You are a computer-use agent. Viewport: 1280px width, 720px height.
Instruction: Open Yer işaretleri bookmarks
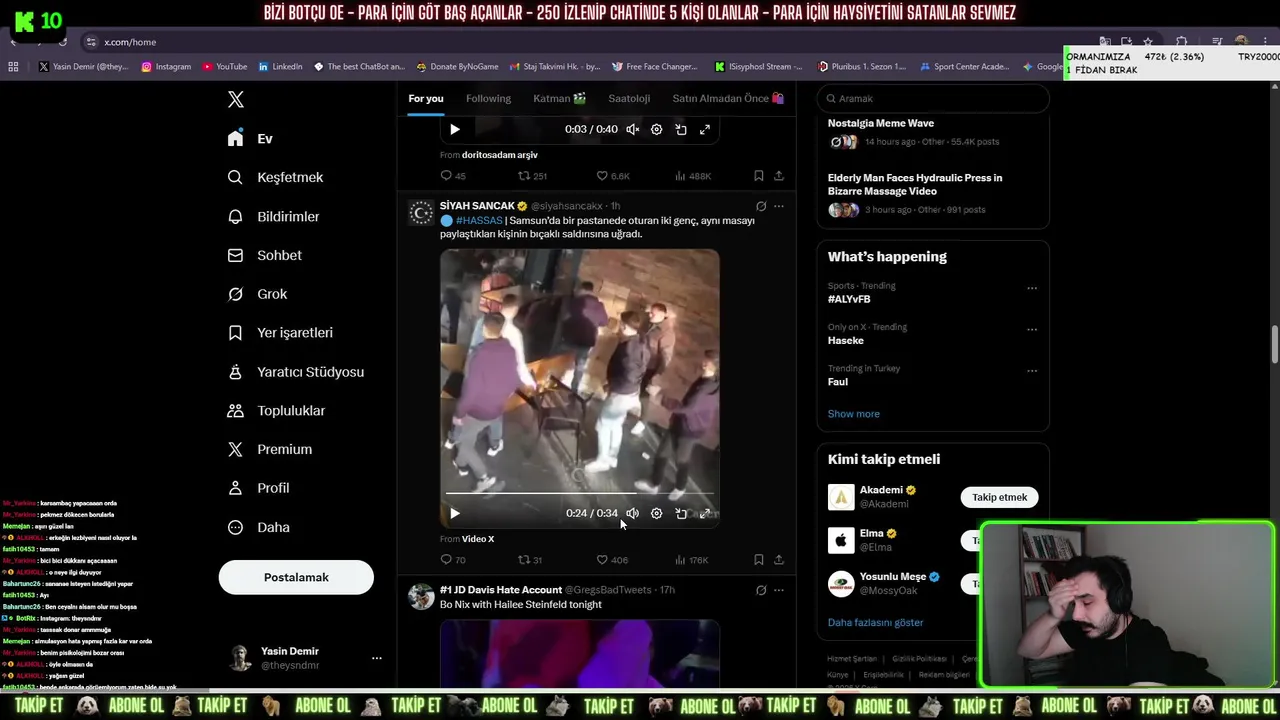(x=280, y=332)
